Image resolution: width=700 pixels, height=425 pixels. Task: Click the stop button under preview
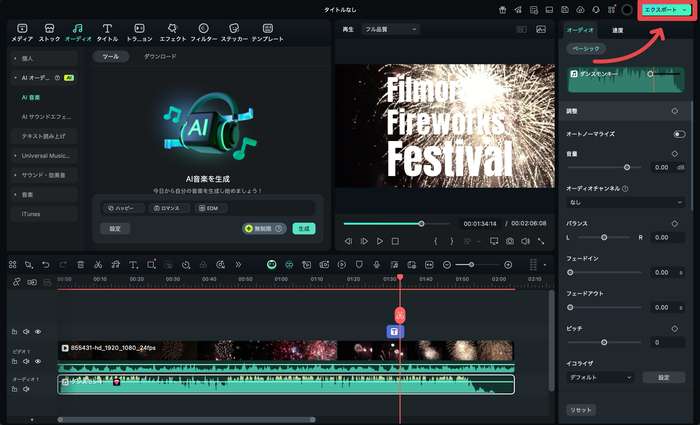[395, 241]
